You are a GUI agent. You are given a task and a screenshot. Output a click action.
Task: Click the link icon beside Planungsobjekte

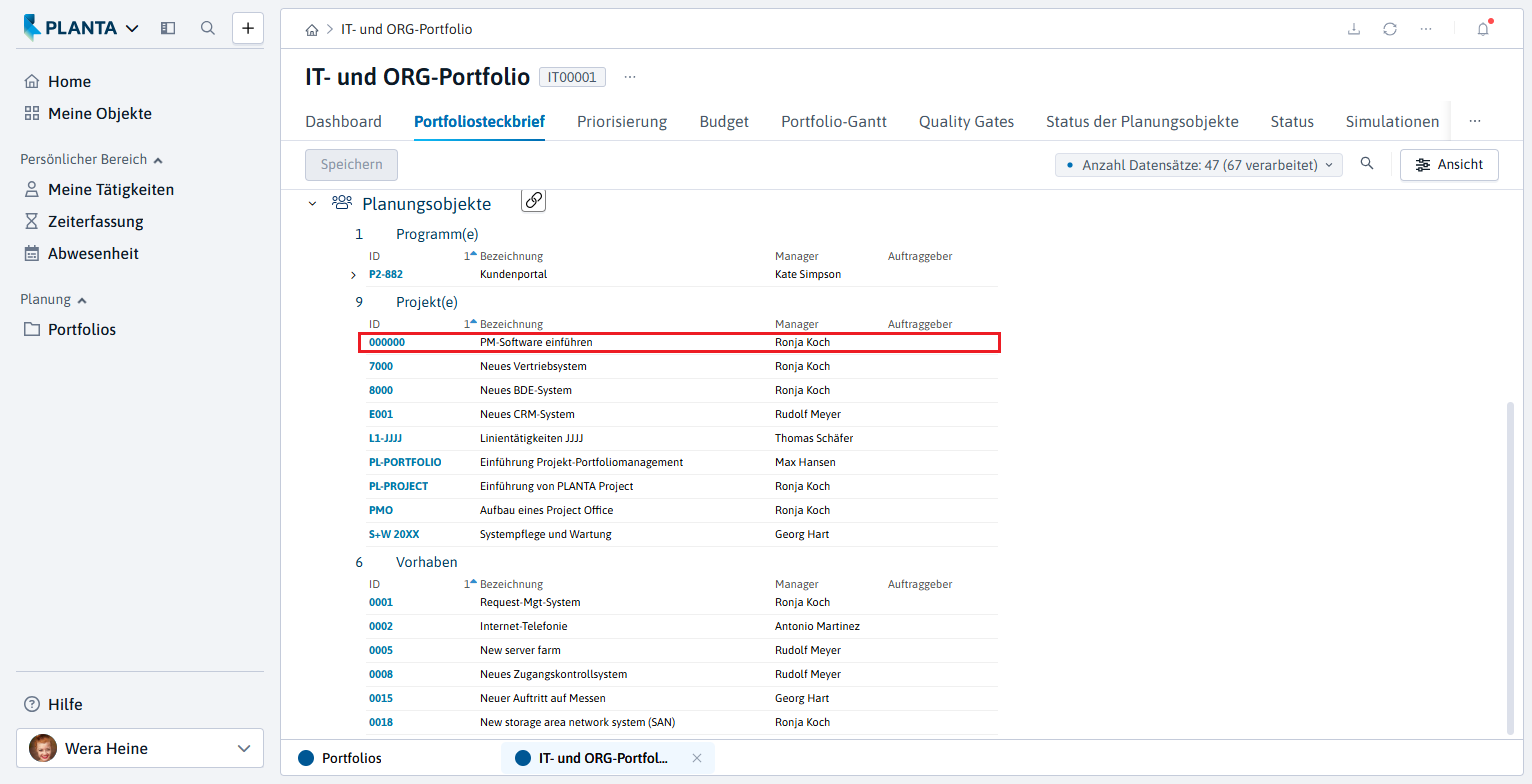(534, 201)
